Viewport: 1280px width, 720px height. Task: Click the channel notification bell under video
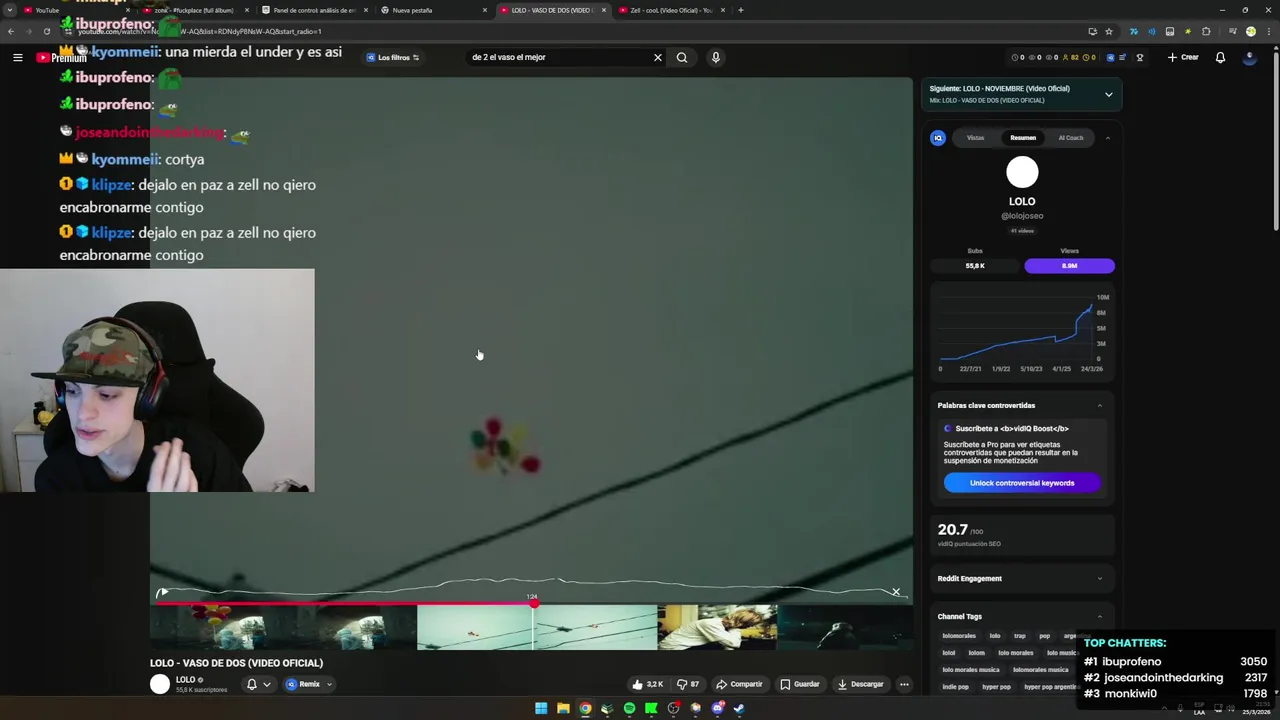(252, 684)
